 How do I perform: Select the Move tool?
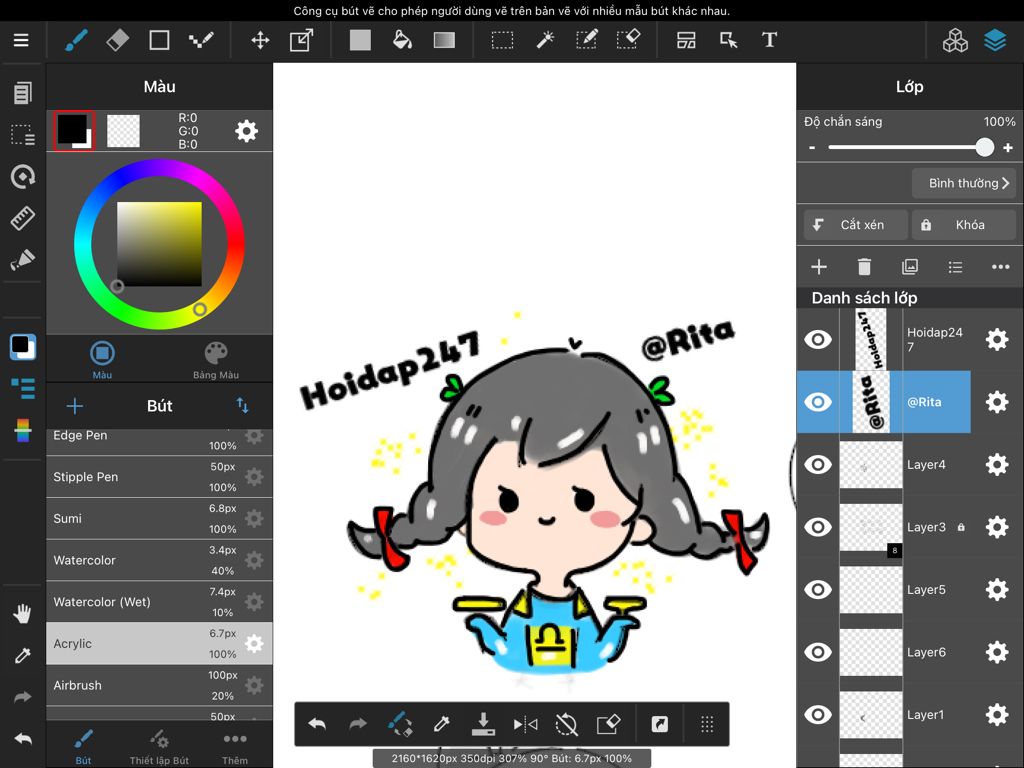click(x=260, y=40)
